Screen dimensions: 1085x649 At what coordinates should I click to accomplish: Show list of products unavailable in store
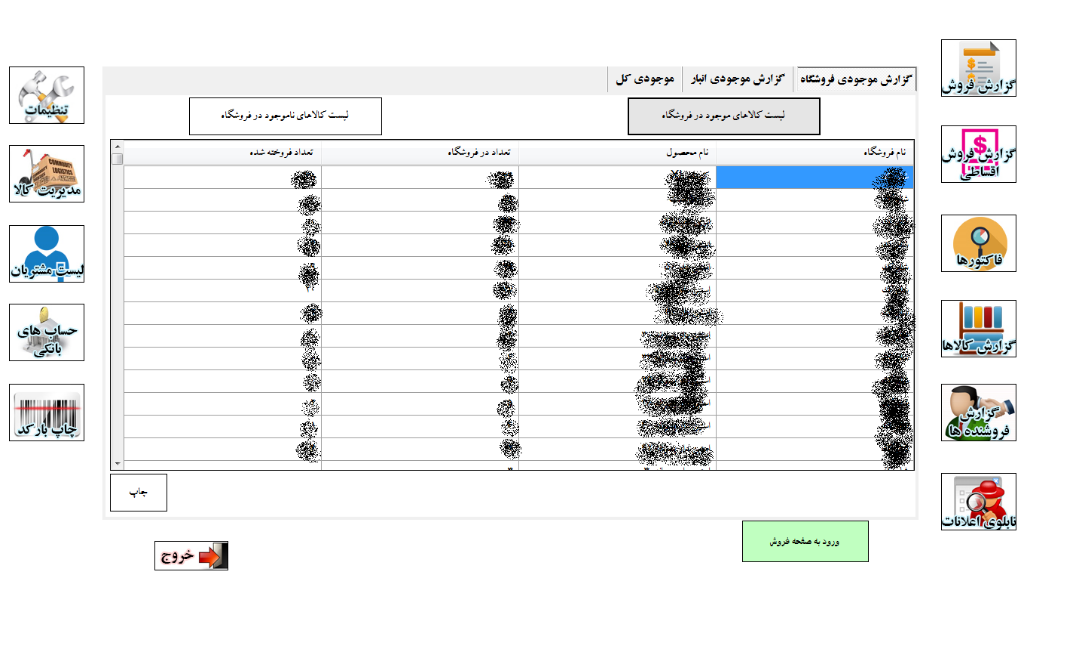point(285,116)
